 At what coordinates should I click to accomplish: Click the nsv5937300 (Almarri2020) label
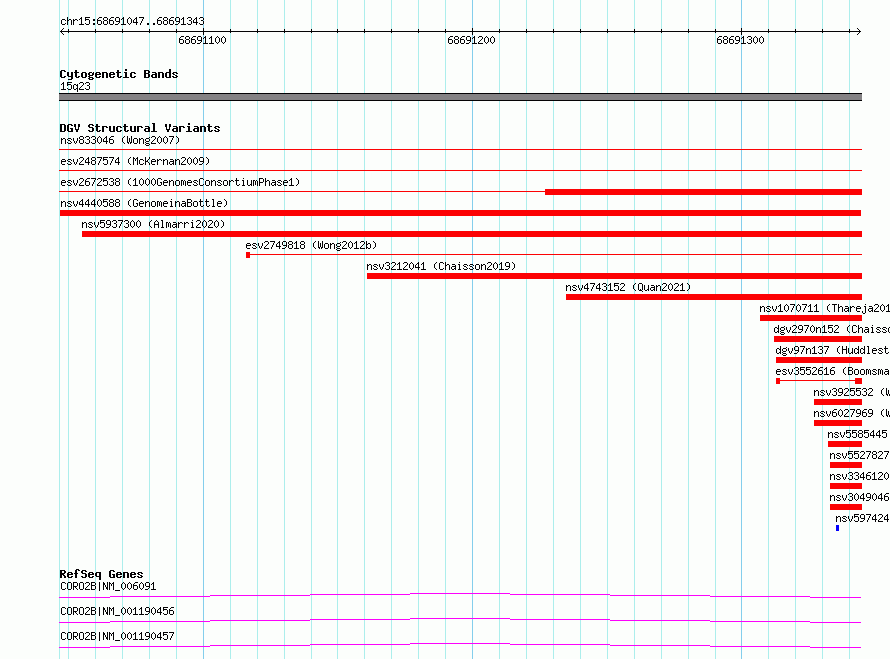point(153,224)
